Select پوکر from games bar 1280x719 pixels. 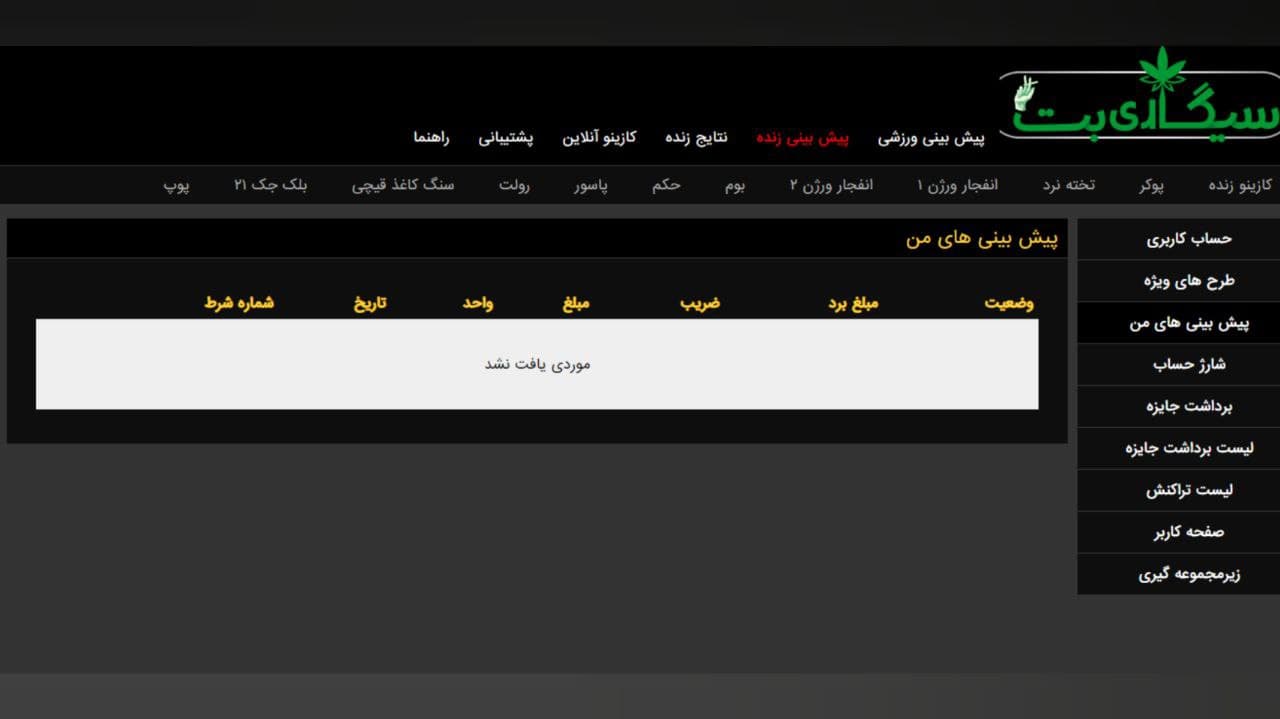click(1151, 185)
